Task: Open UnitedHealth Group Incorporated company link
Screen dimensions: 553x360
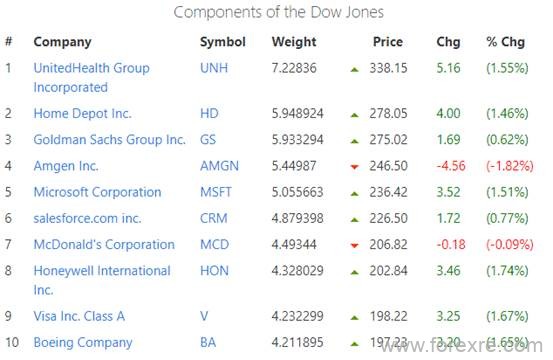Action: tap(91, 78)
